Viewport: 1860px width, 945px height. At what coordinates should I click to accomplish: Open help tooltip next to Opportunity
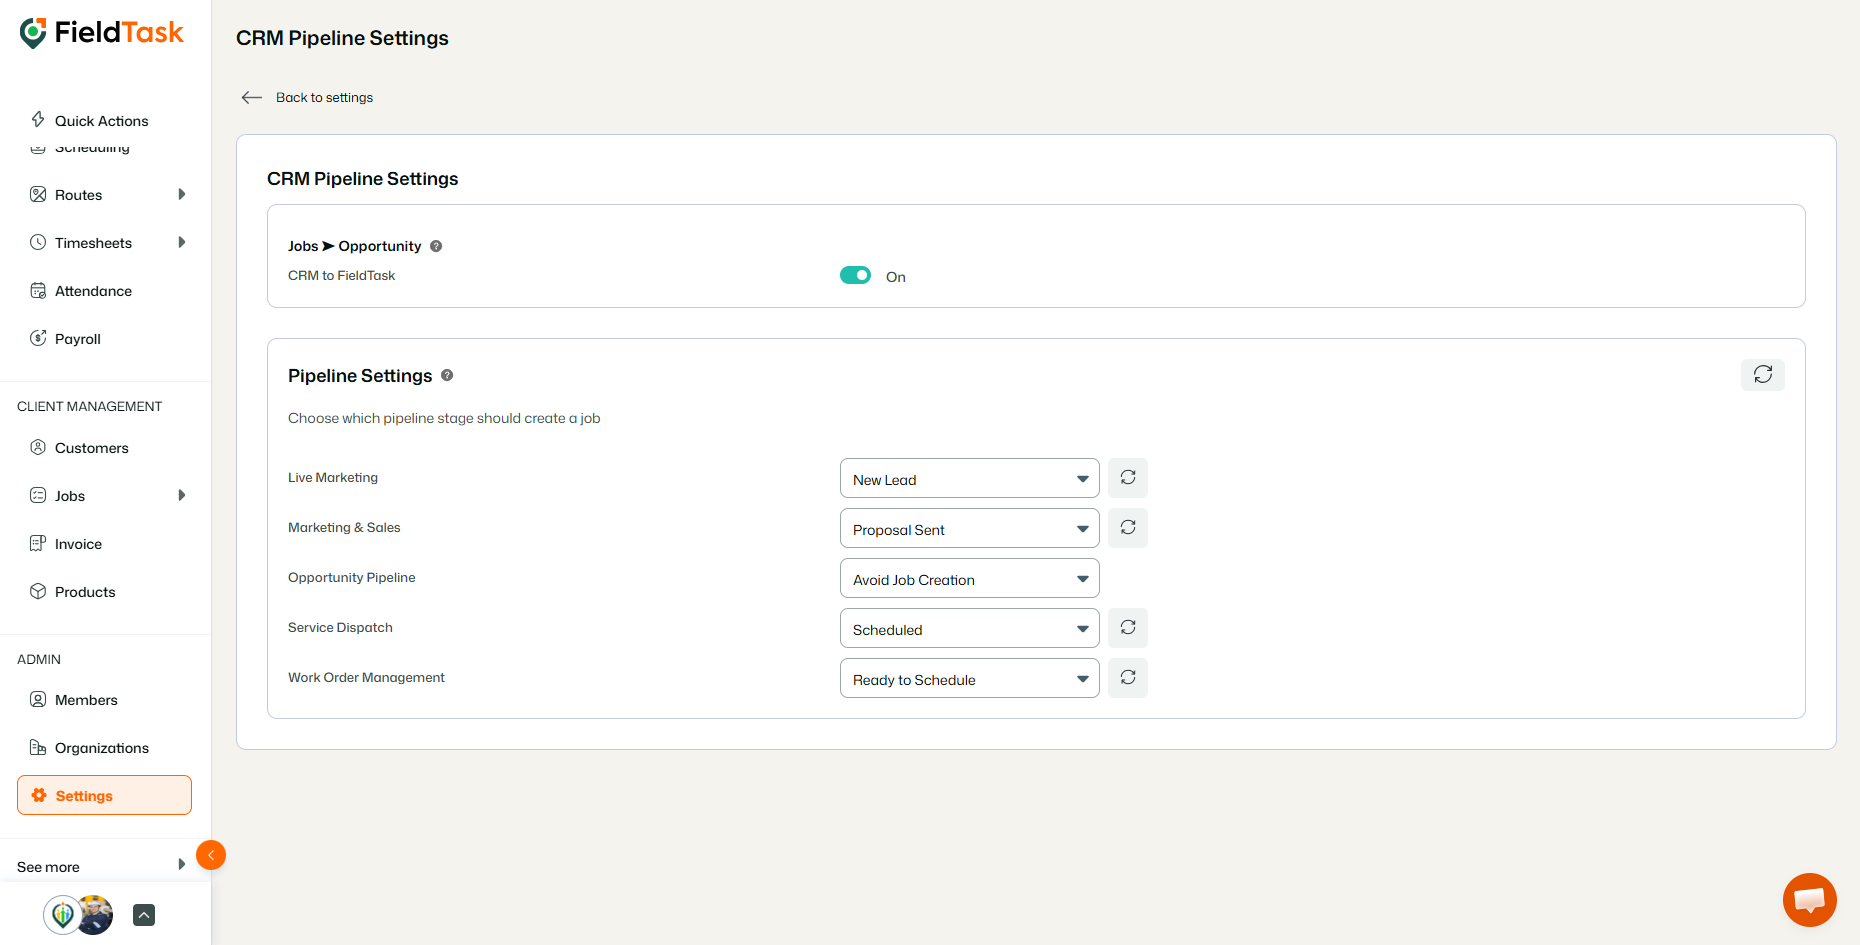[436, 246]
